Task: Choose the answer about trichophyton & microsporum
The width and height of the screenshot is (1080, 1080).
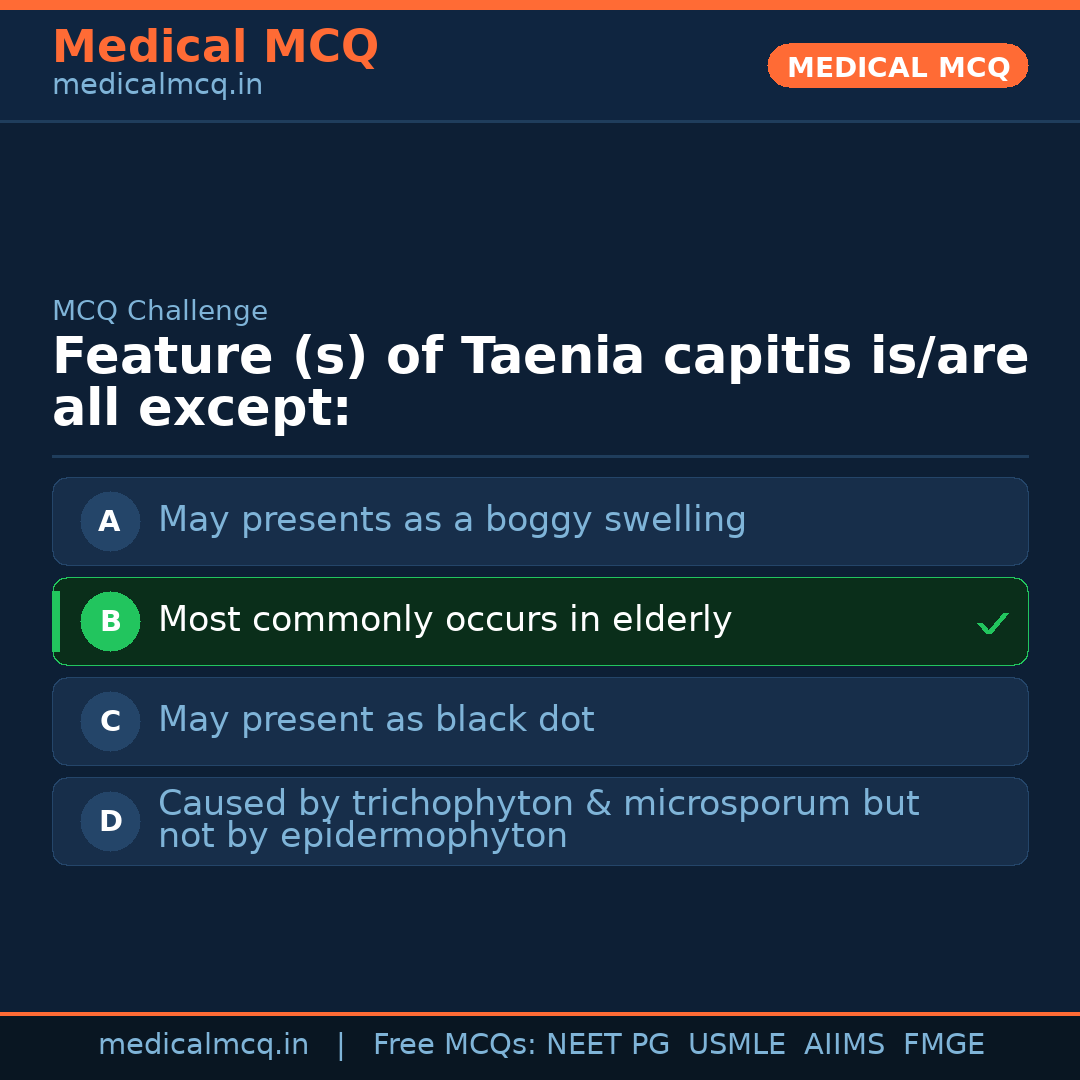Action: 538,820
